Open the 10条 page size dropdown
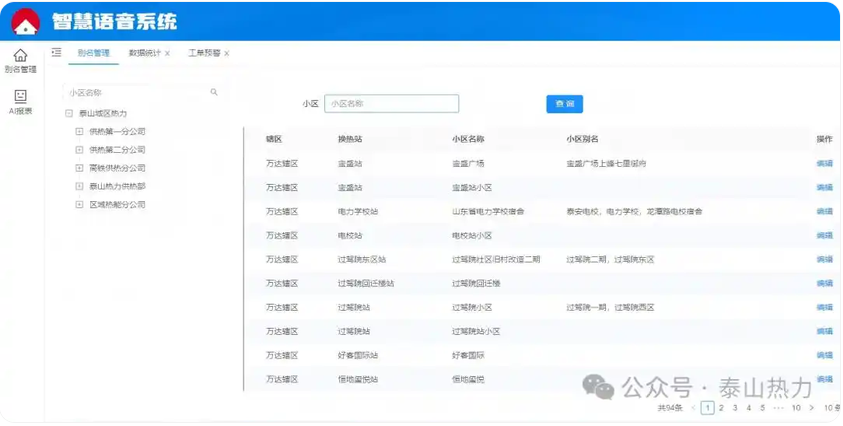This screenshot has width=843, height=426. coord(832,408)
